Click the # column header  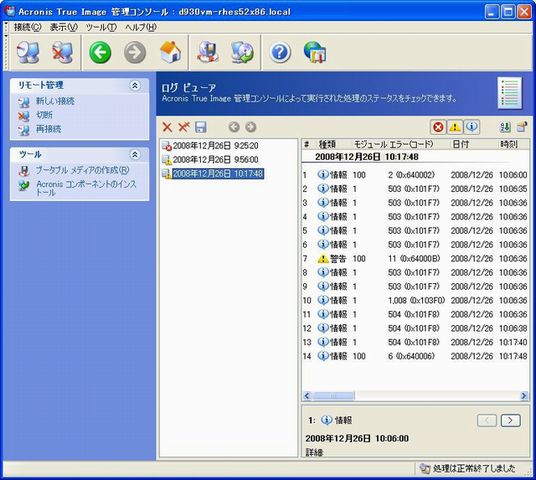click(x=306, y=144)
